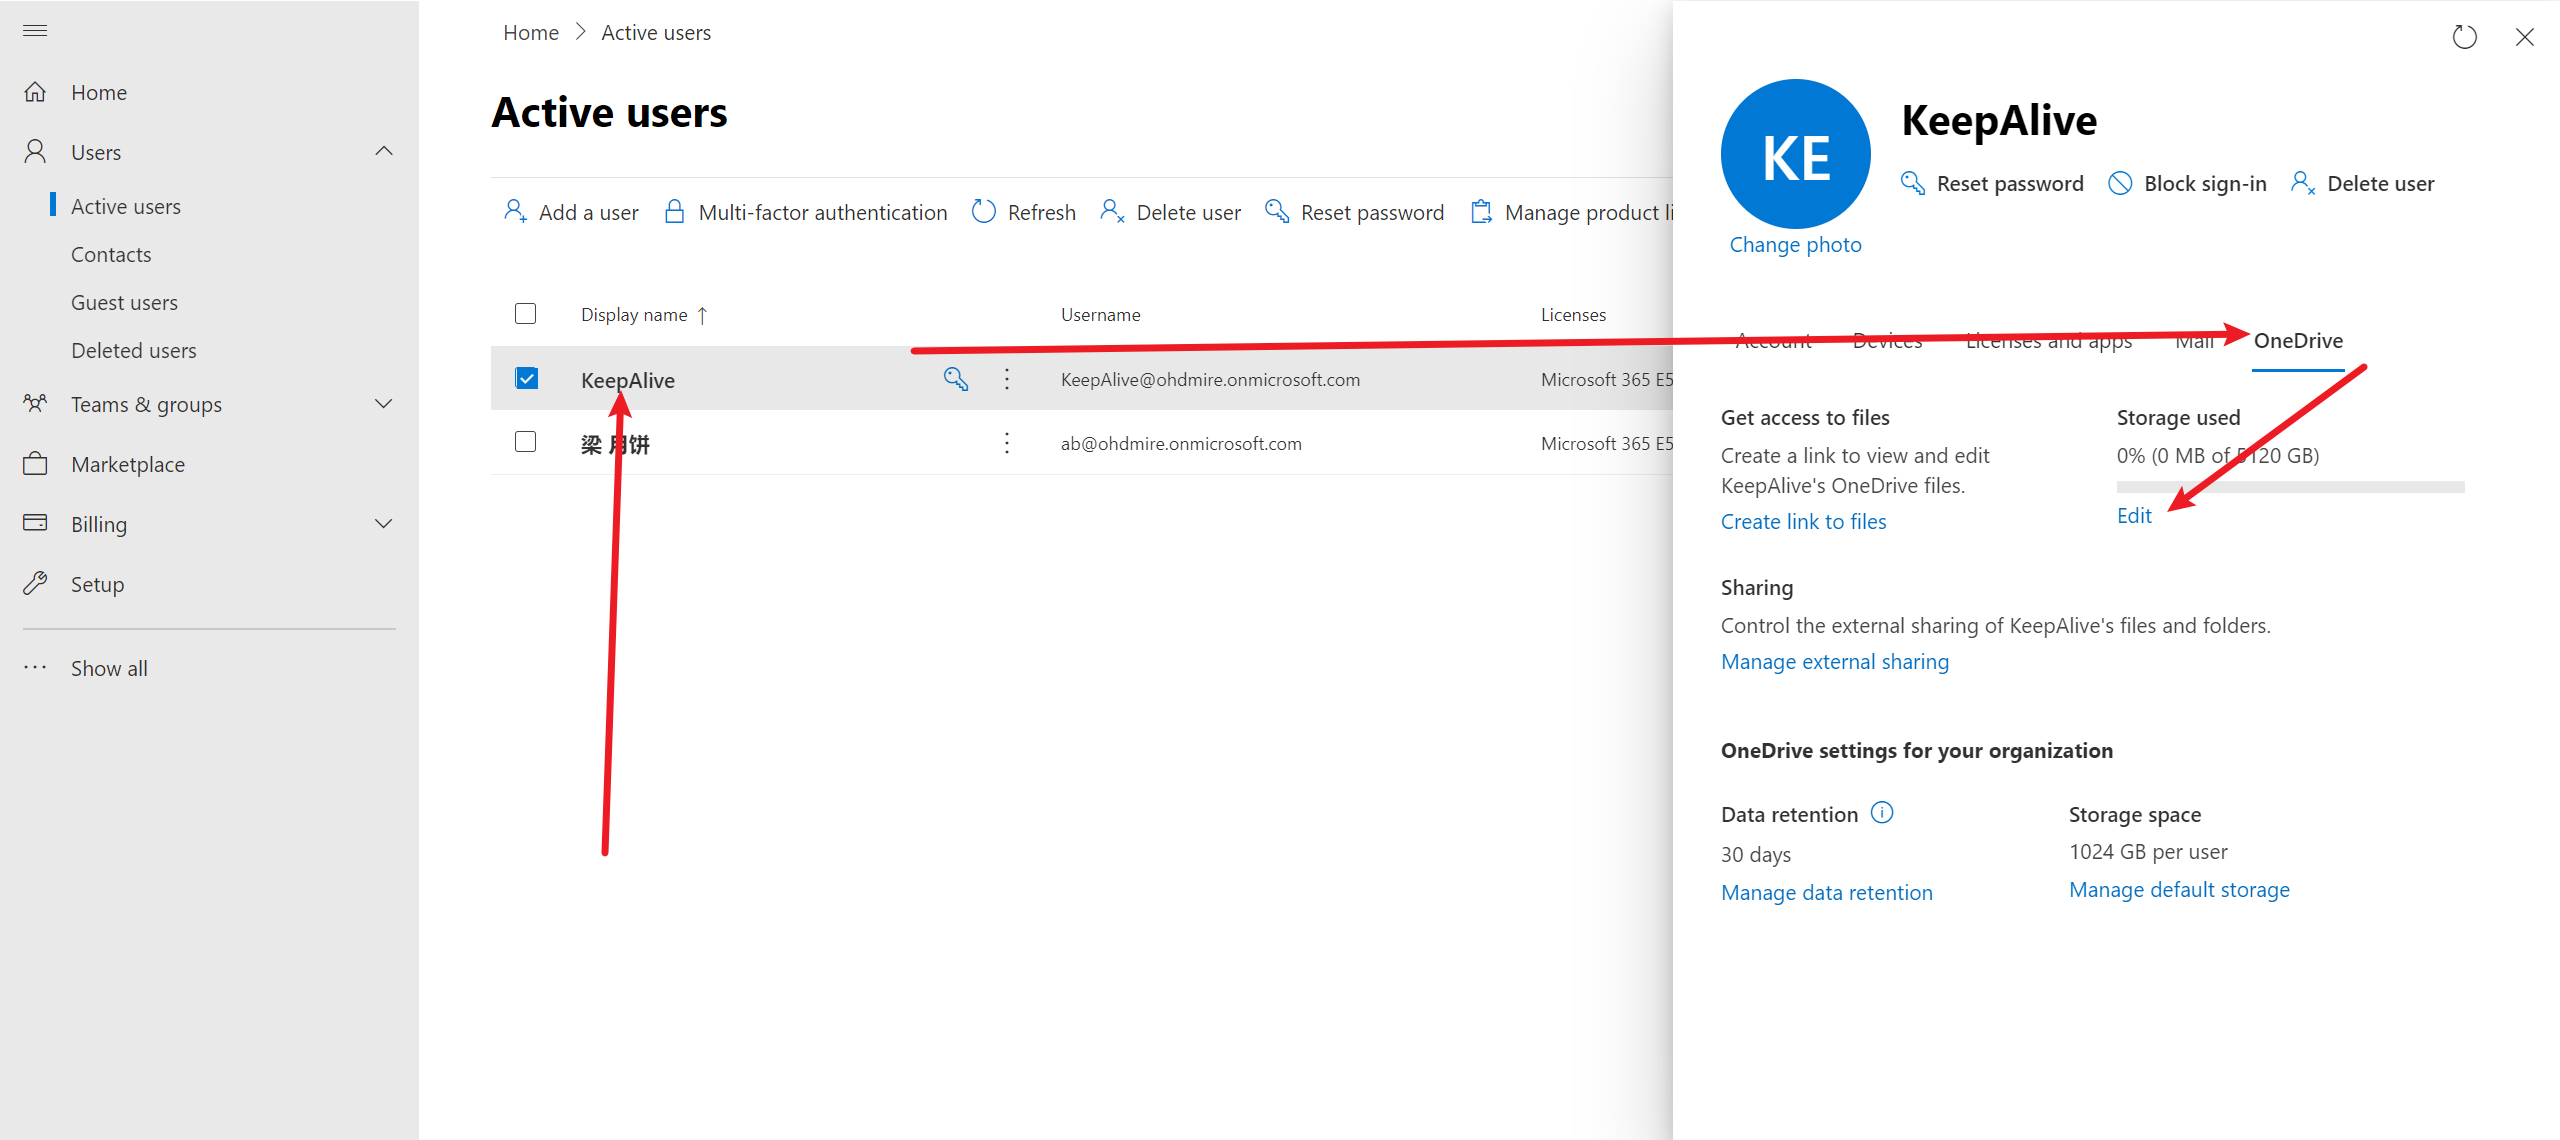This screenshot has width=2560, height=1140.
Task: Expand the Teams & groups section
Action: [383, 403]
